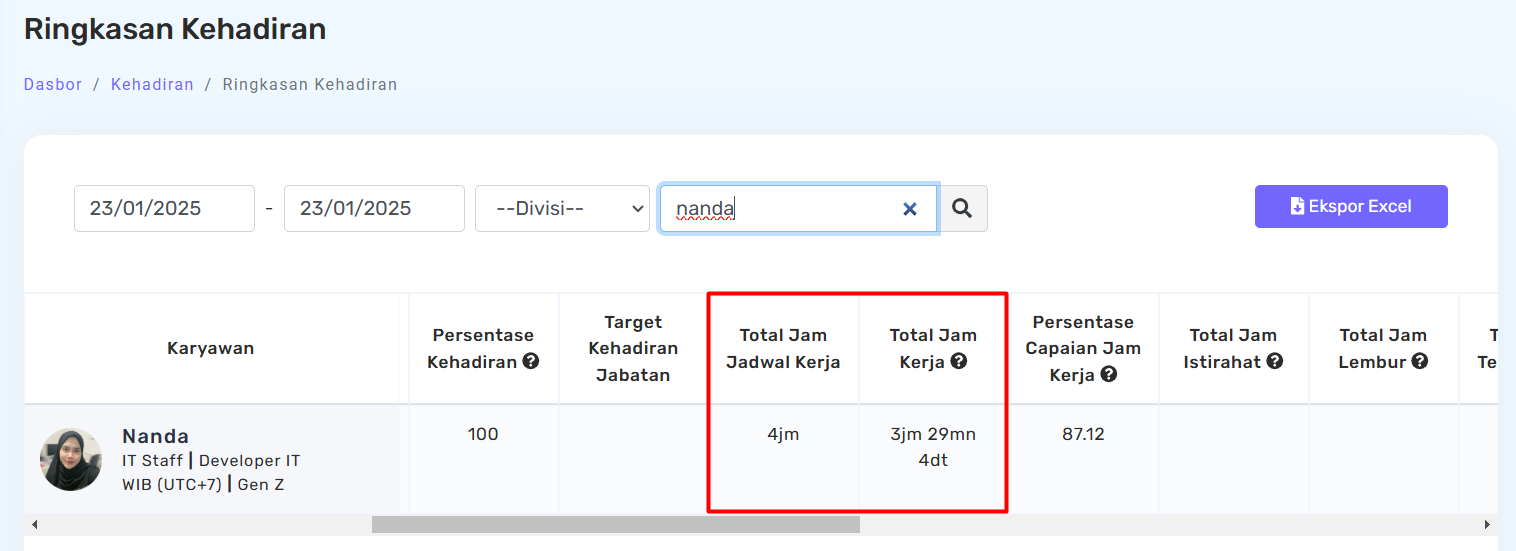The height and width of the screenshot is (551, 1516).
Task: Open the Divisi dropdown filter
Action: pyautogui.click(x=562, y=208)
